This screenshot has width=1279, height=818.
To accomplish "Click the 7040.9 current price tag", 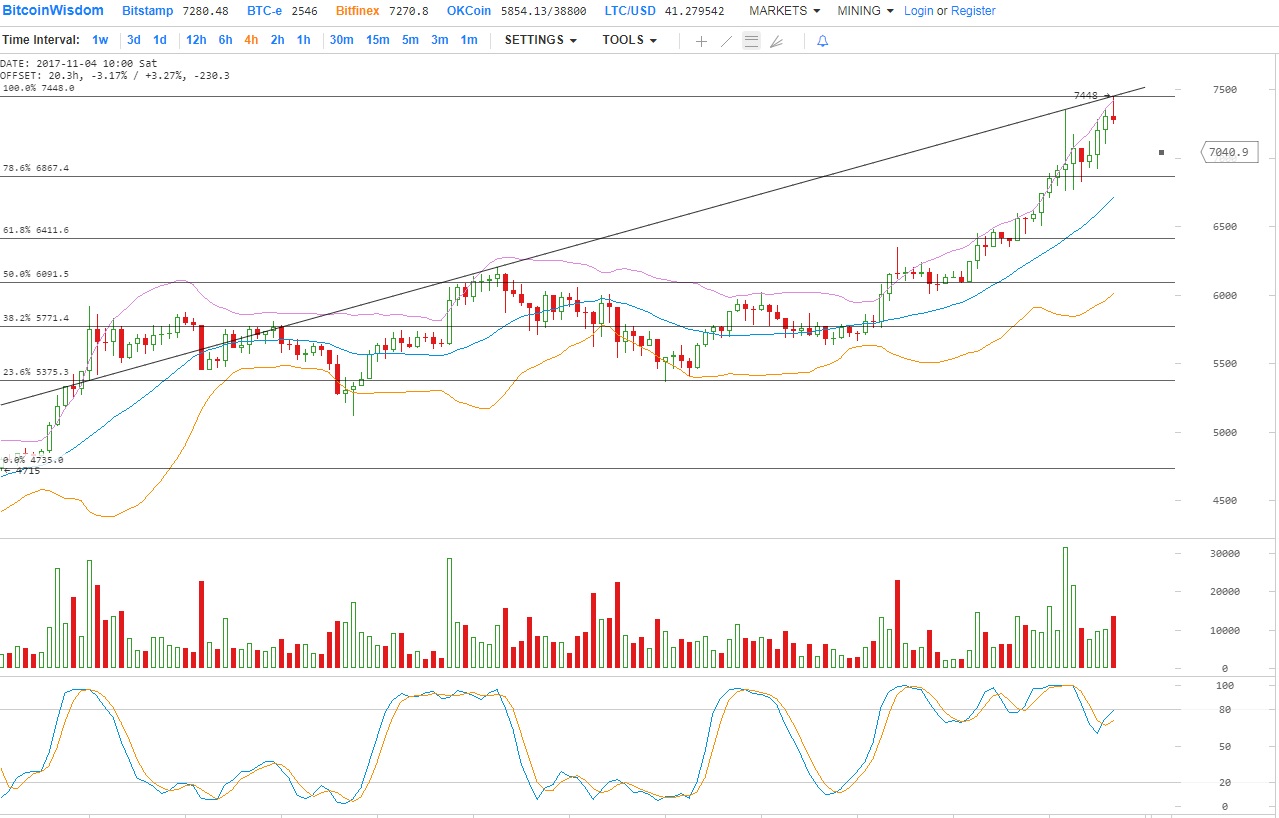I will (x=1226, y=152).
